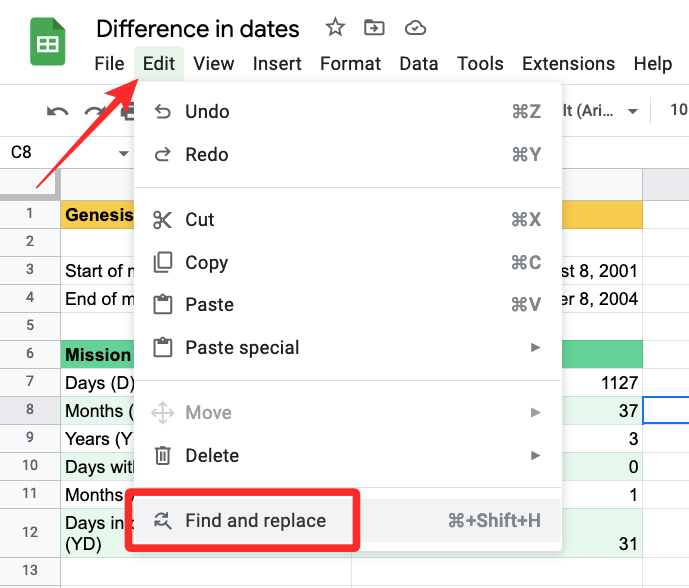Open the Format menu
Image resolution: width=689 pixels, height=588 pixels.
pyautogui.click(x=350, y=64)
